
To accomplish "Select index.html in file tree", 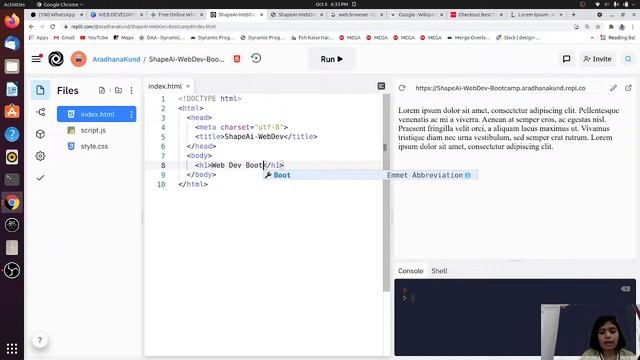I will (x=96, y=114).
